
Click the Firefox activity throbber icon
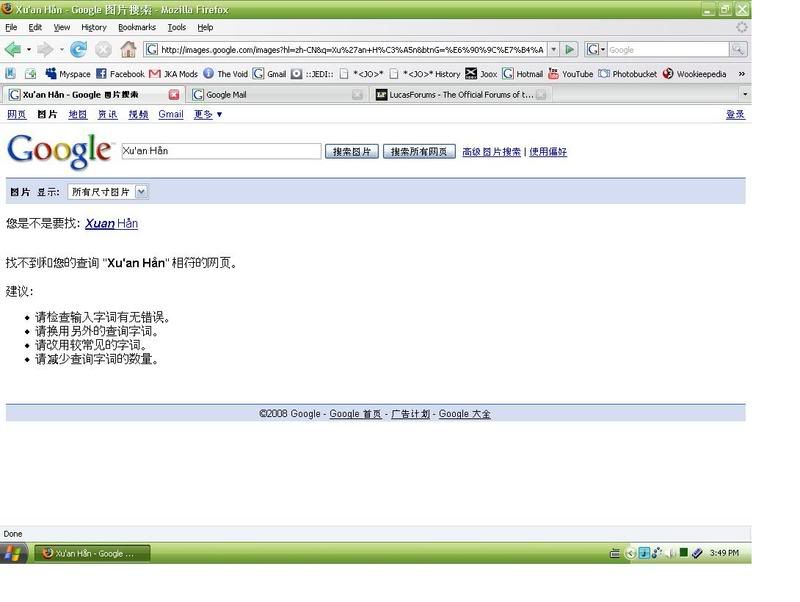(x=742, y=27)
